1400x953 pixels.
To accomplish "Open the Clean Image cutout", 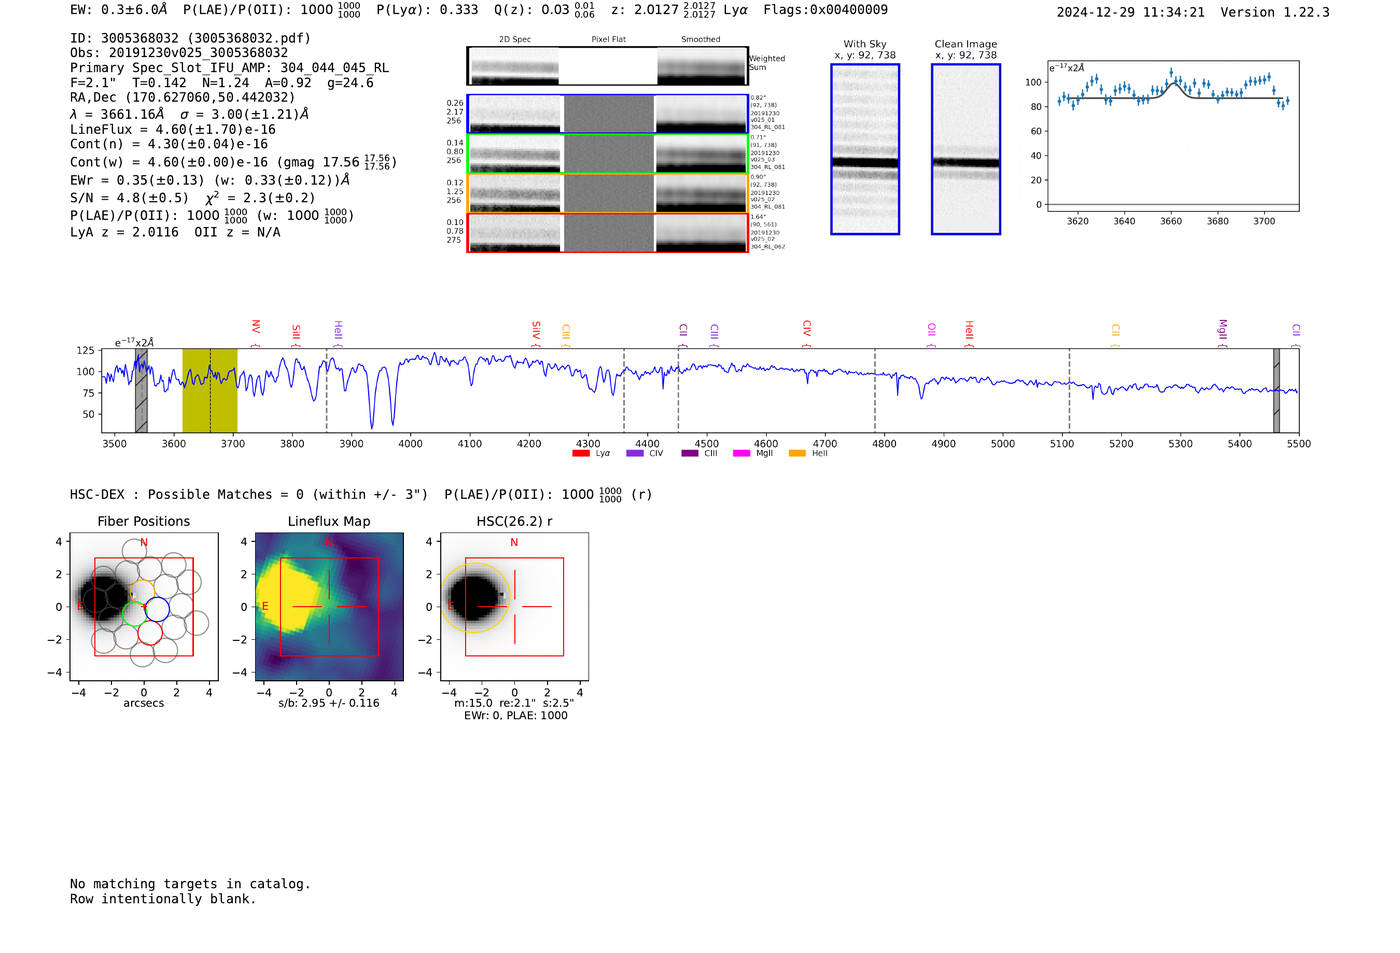I will tap(966, 149).
